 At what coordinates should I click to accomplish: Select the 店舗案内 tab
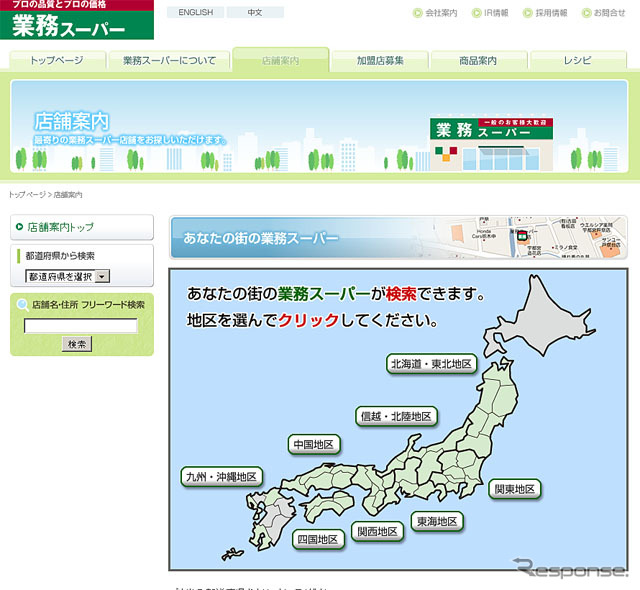pos(280,60)
